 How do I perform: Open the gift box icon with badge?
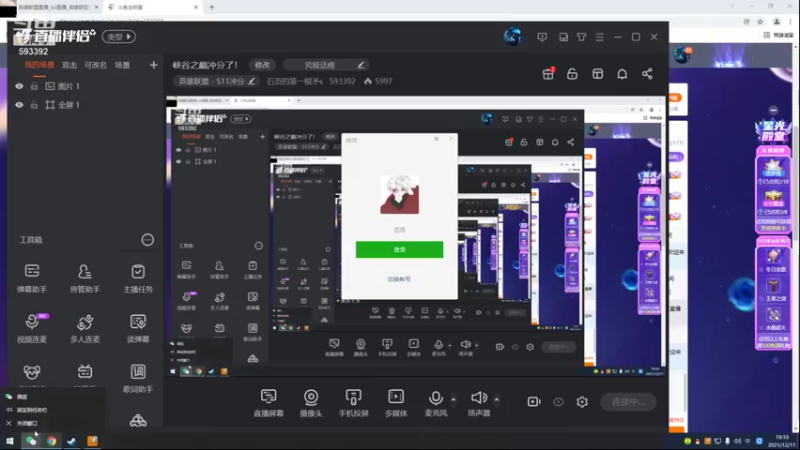(x=548, y=74)
